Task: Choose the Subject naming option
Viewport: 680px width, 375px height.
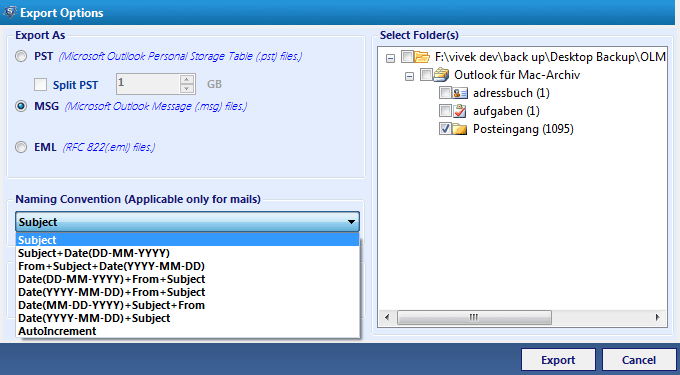Action: [187, 240]
